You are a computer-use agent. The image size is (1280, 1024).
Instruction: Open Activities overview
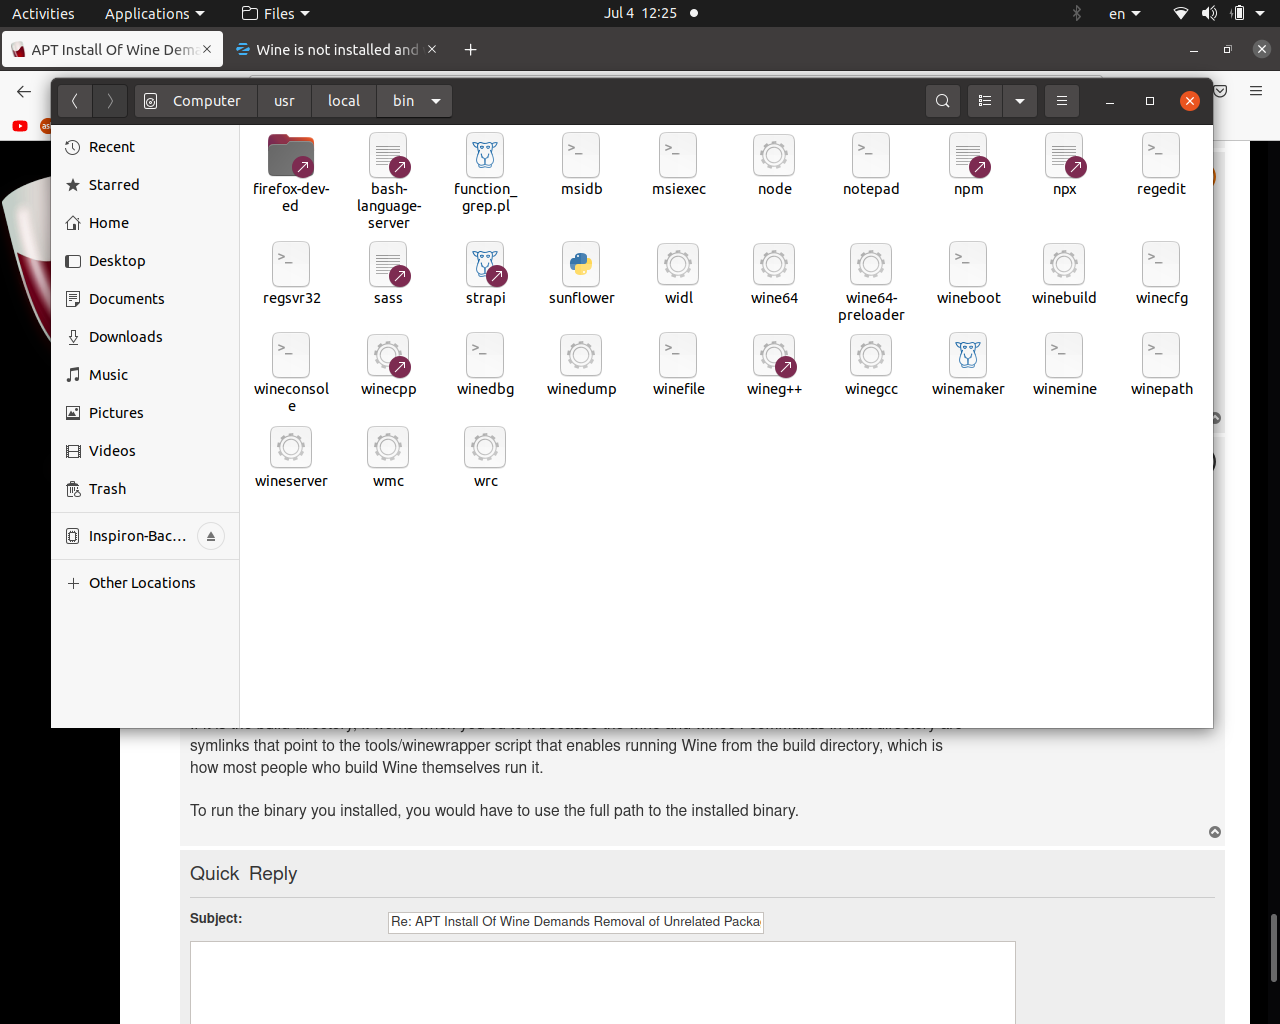tap(43, 13)
